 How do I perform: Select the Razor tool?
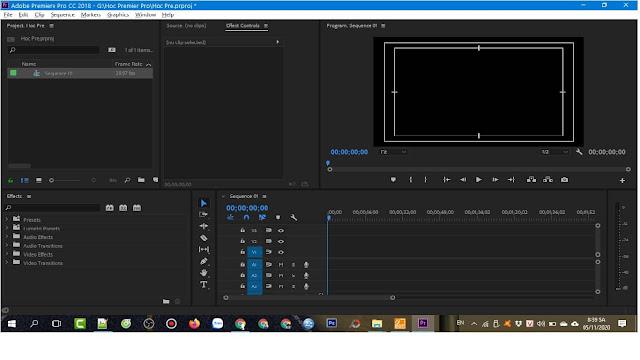[204, 238]
